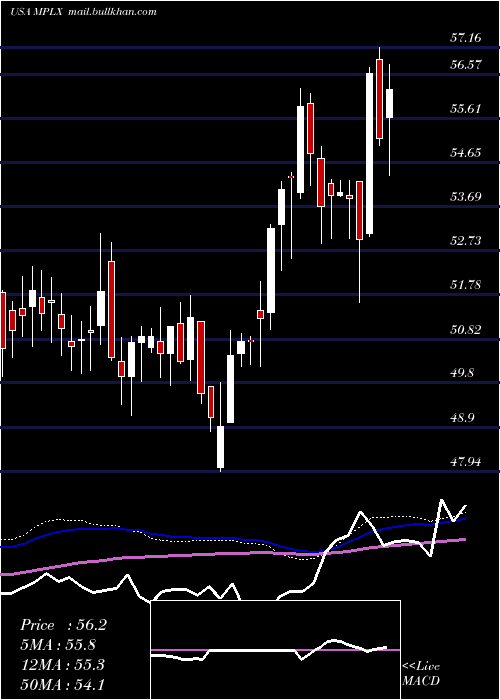Image resolution: width=500 pixels, height=700 pixels.
Task: Click the 56.57 price level label
Action: (x=465, y=65)
